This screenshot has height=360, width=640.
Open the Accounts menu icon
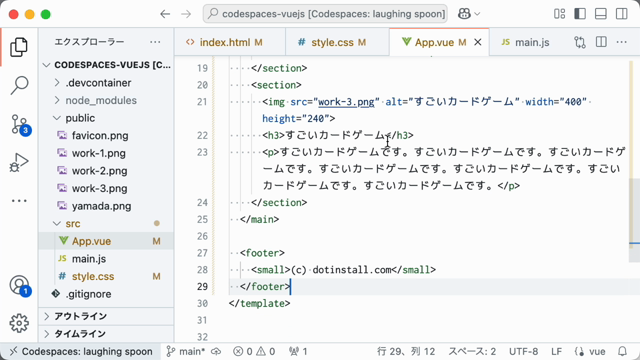click(x=19, y=285)
